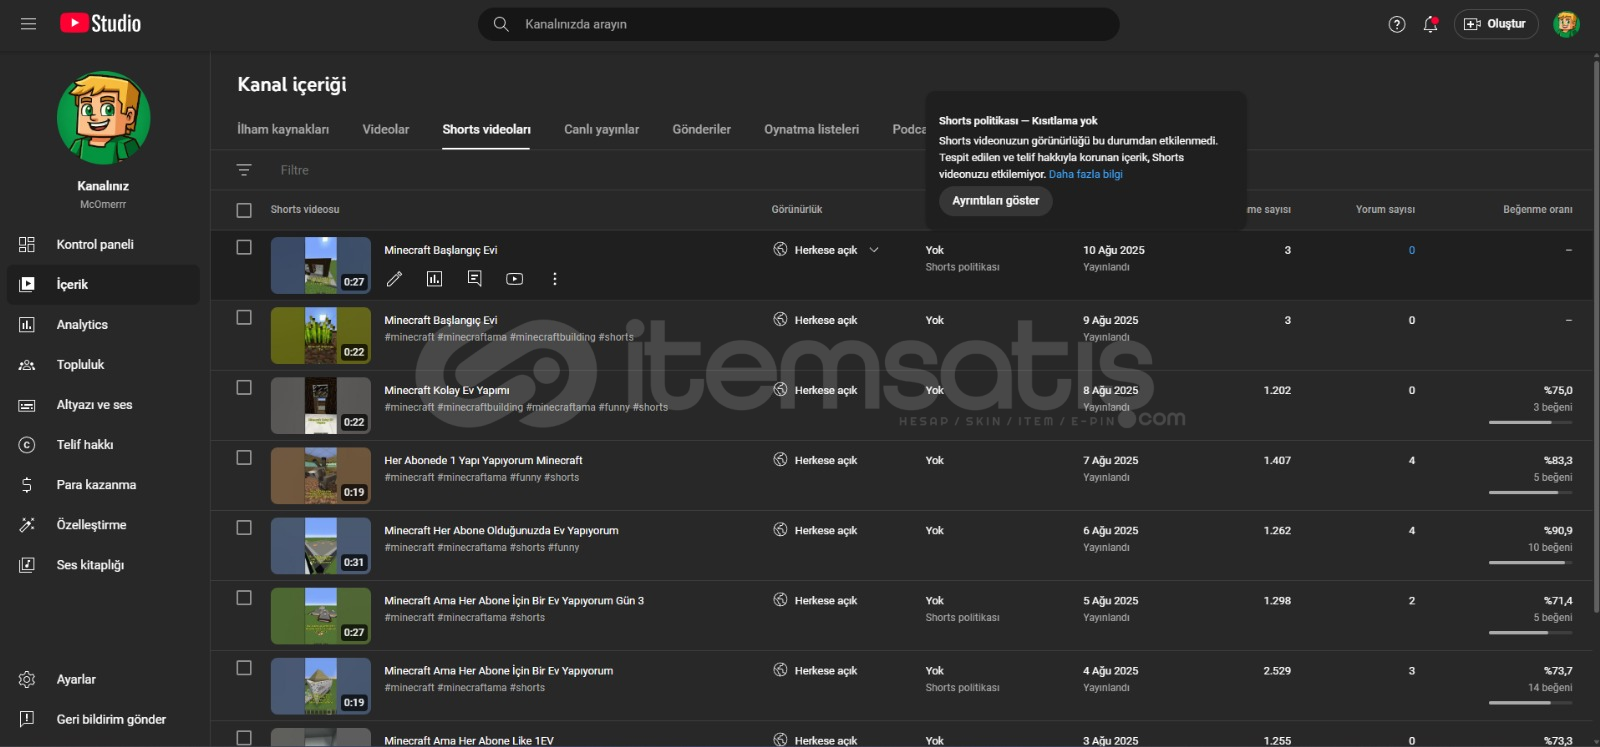The width and height of the screenshot is (1600, 747).
Task: Switch to Videolar tab
Action: pos(386,129)
